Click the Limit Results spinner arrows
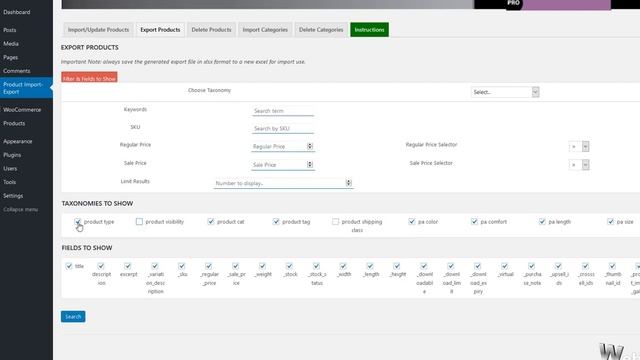640x360 pixels. click(349, 183)
